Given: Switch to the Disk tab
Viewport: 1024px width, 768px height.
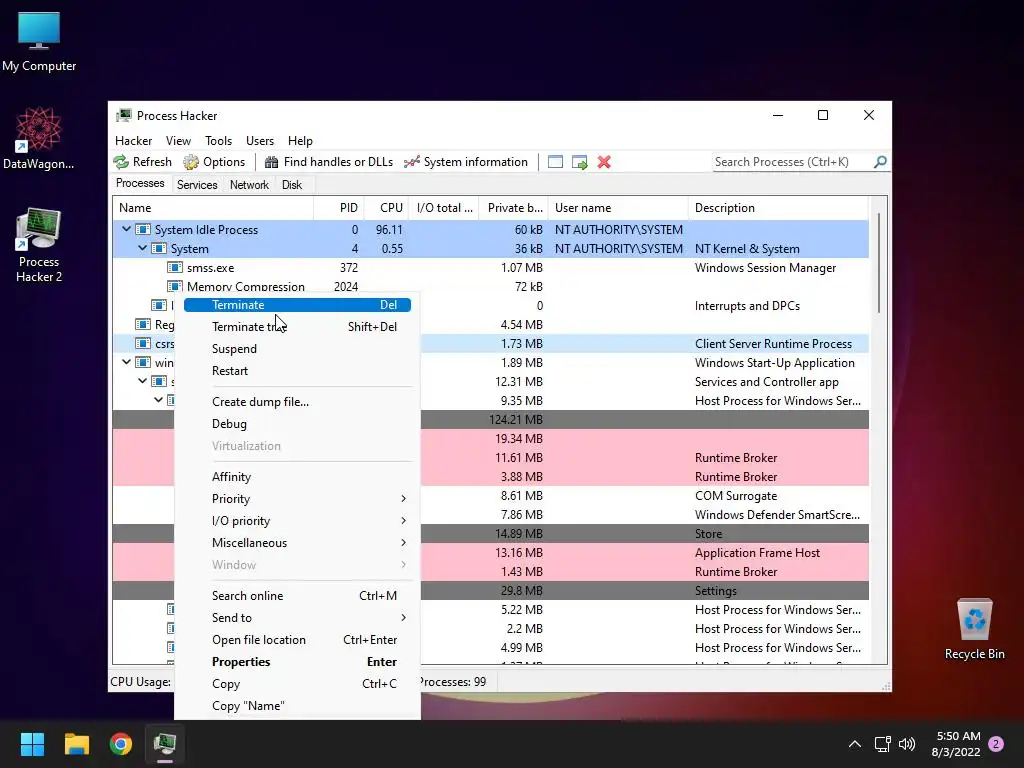Looking at the screenshot, I should 292,185.
